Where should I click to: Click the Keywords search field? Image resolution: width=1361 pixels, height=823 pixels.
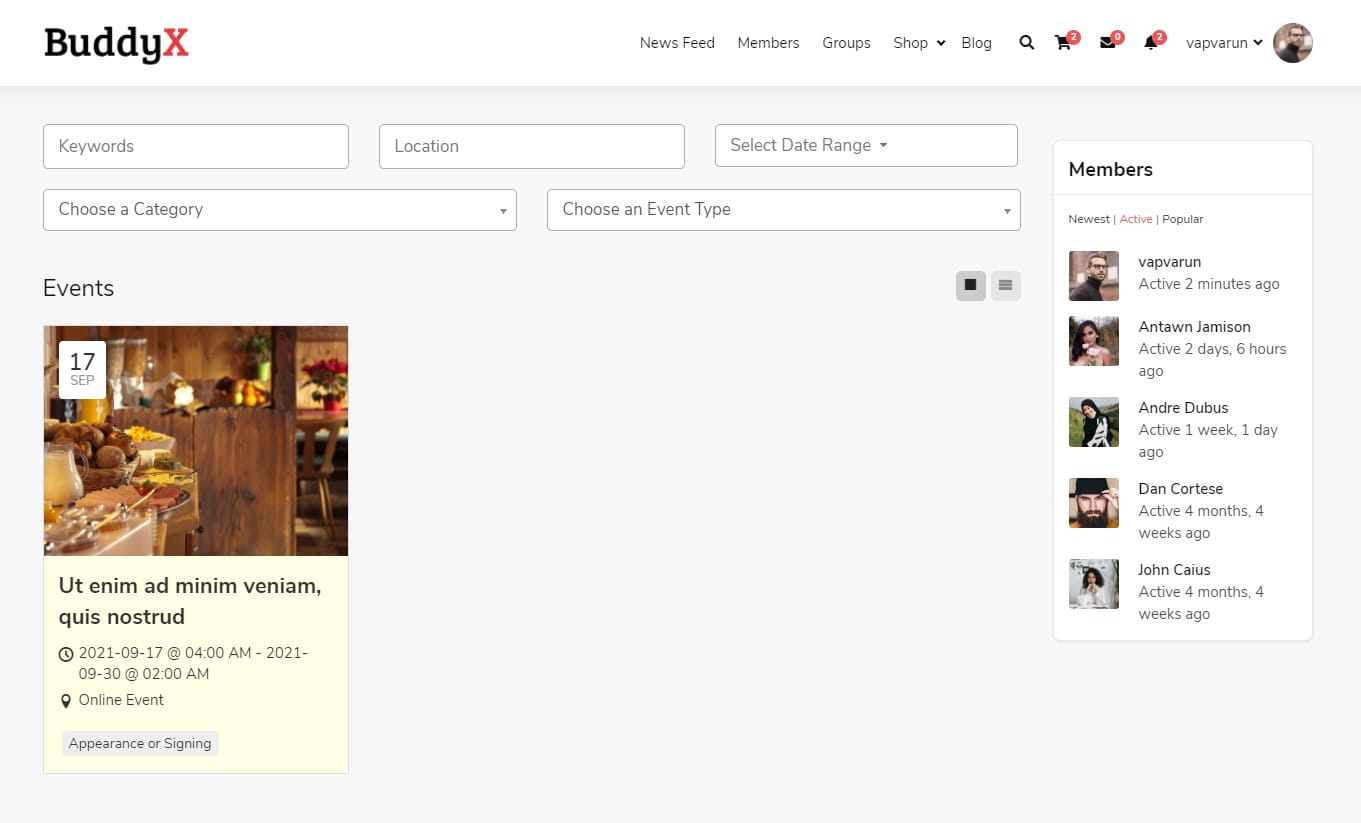tap(196, 146)
